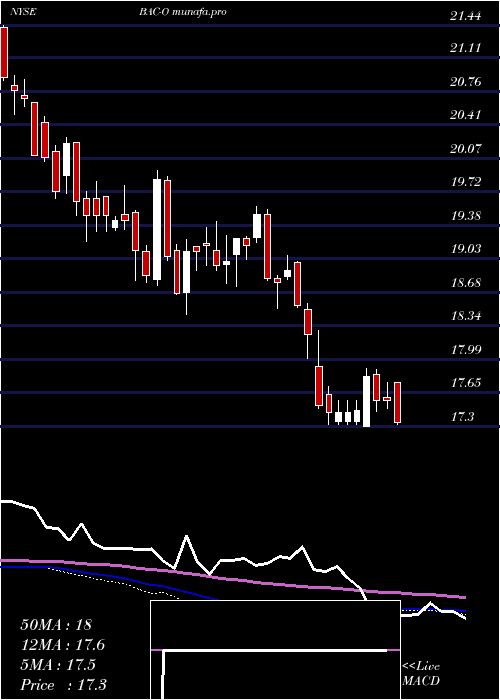Click the 20.07 price axis label
The height and width of the screenshot is (700, 500).
(466, 149)
